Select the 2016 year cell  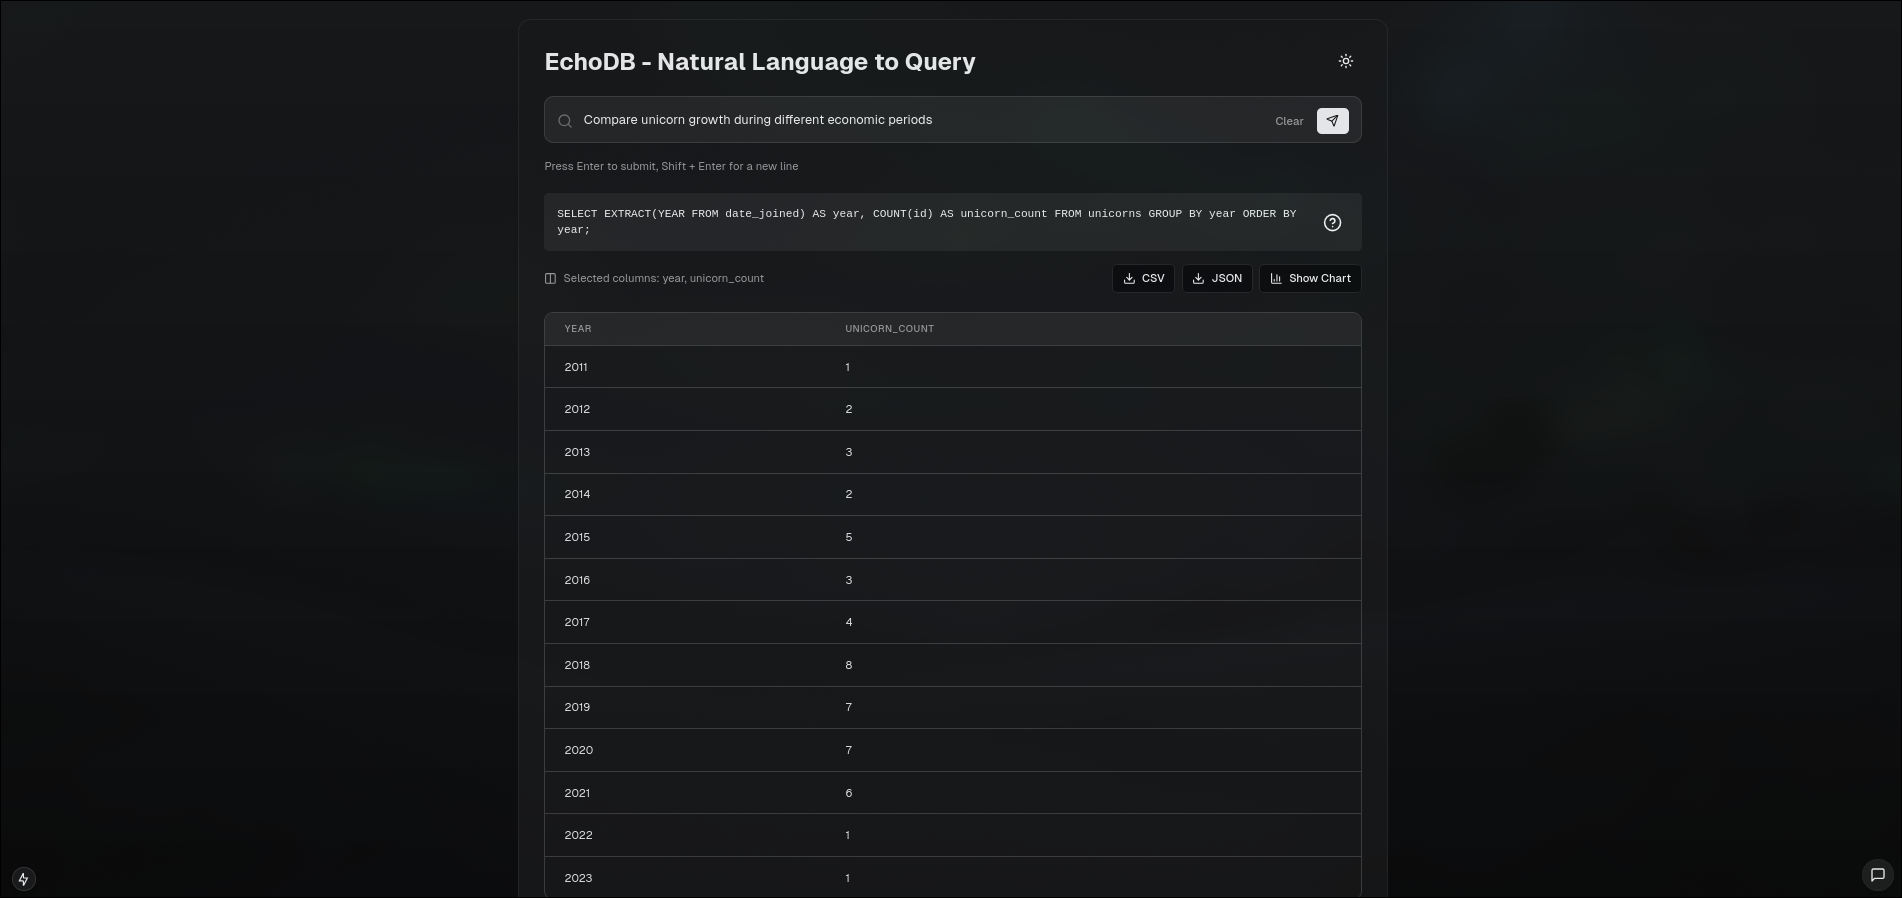[x=577, y=580]
